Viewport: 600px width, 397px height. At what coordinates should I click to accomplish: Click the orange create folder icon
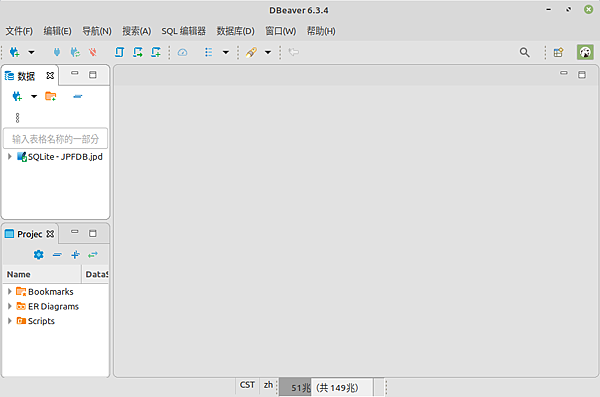(x=51, y=96)
